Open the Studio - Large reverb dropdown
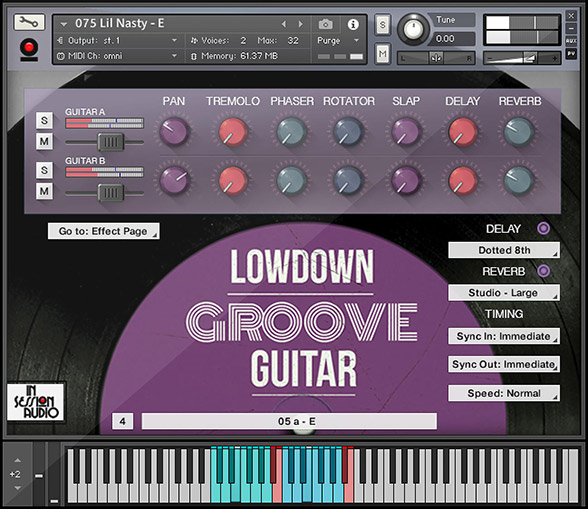 (x=504, y=293)
